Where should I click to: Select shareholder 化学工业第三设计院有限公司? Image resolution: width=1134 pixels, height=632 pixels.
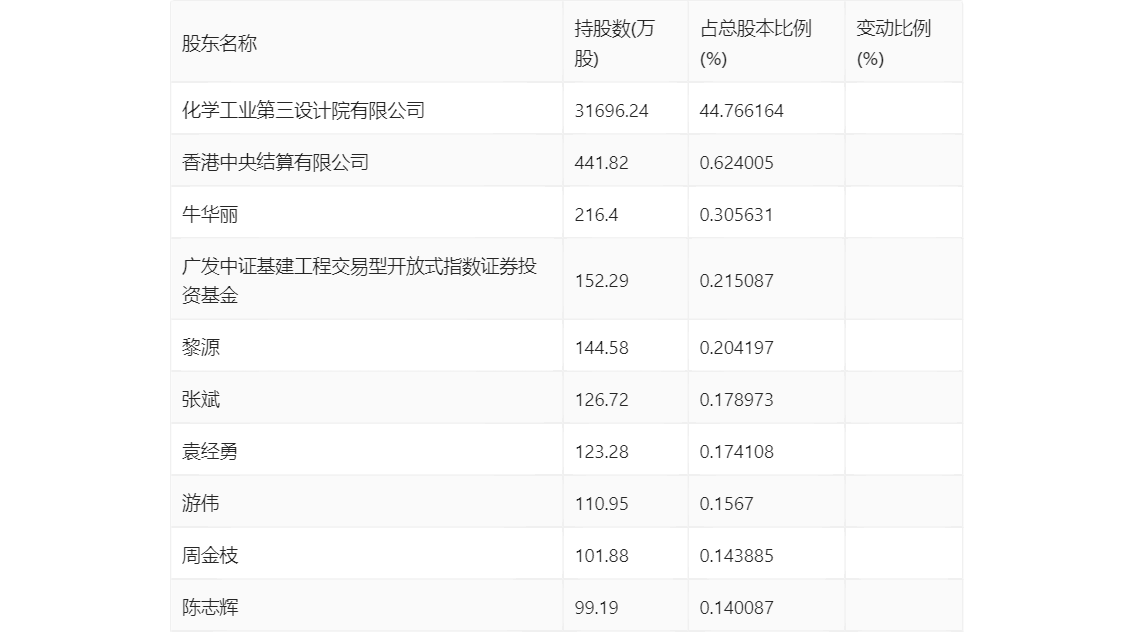tap(303, 111)
